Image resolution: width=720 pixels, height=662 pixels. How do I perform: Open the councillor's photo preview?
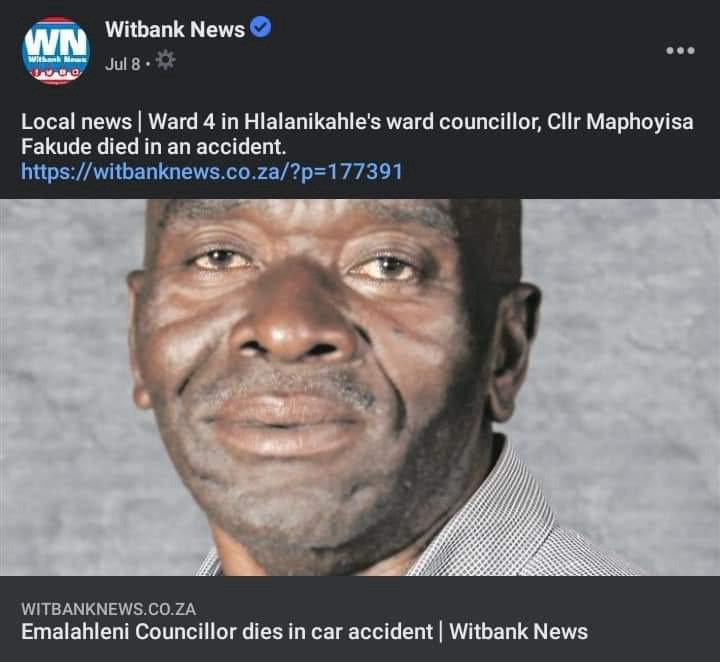click(x=360, y=387)
